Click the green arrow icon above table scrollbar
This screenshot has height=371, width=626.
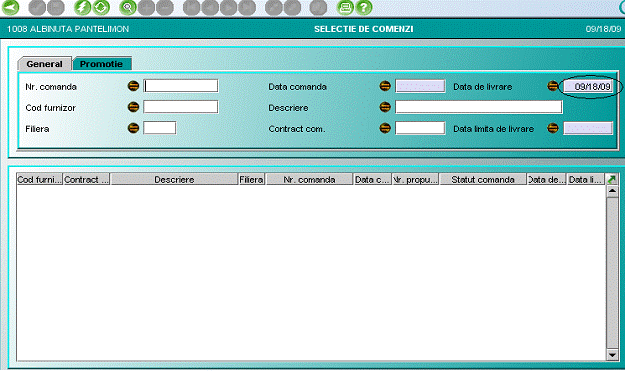tap(611, 180)
